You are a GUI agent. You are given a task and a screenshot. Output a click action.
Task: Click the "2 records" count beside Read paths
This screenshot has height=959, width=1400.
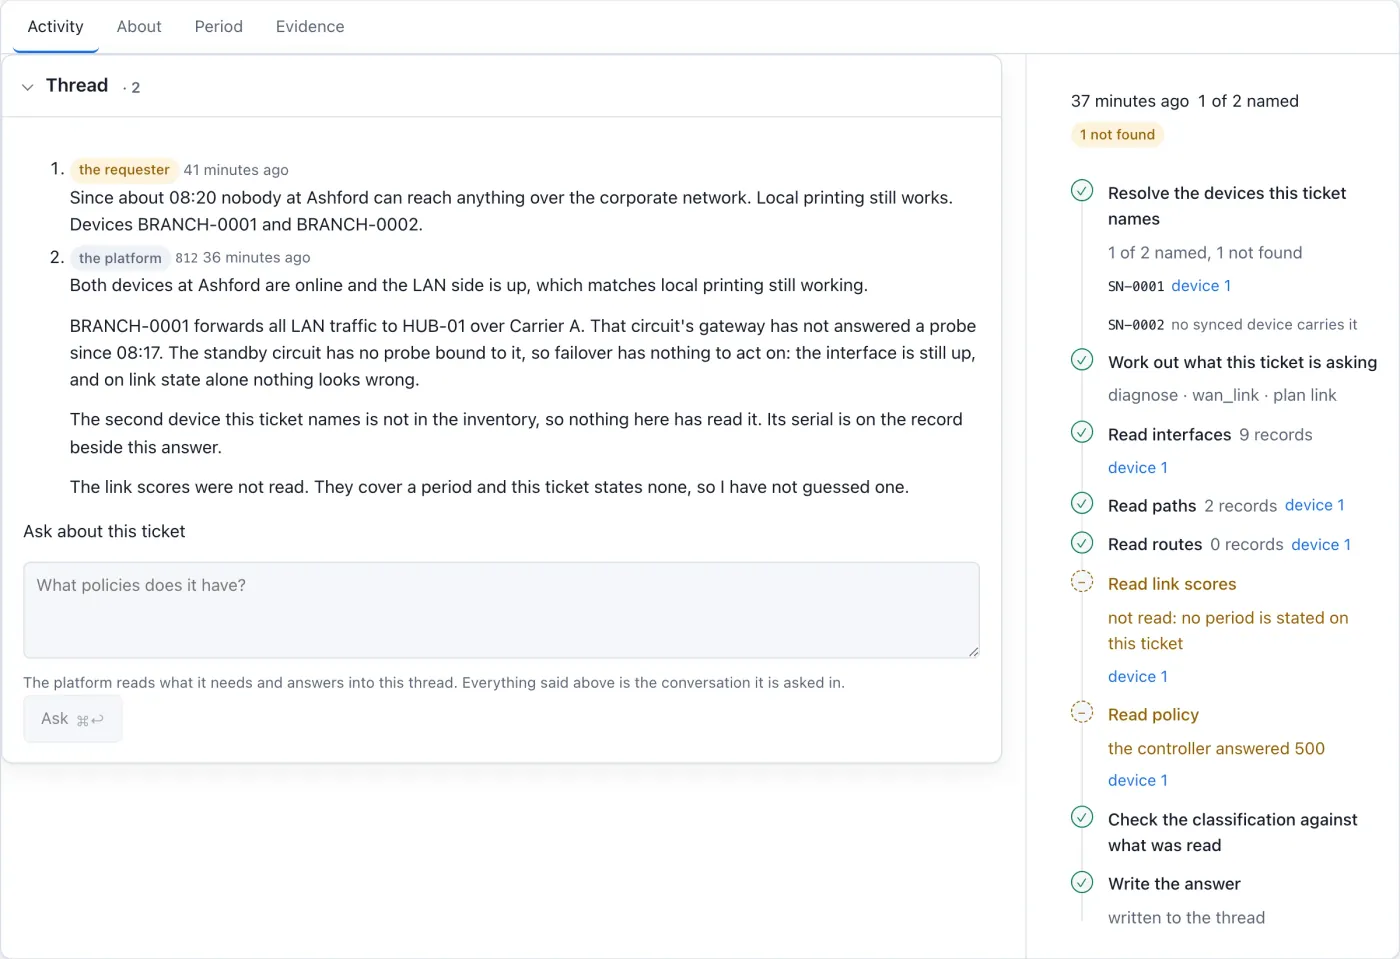point(1240,506)
